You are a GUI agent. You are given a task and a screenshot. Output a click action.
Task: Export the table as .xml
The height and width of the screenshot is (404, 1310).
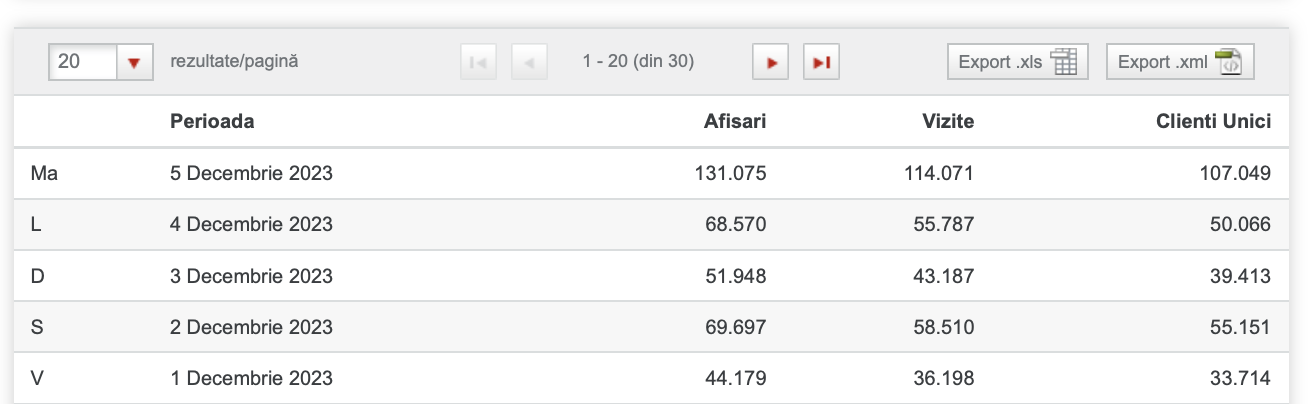(1180, 62)
